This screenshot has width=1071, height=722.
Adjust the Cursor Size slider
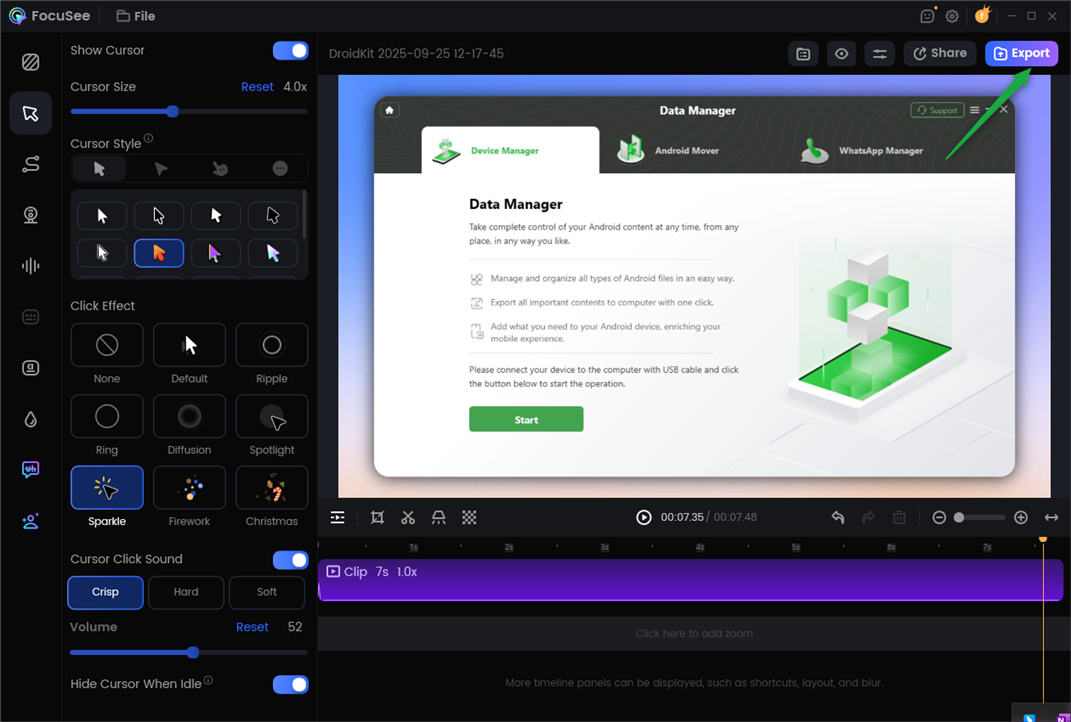pyautogui.click(x=172, y=112)
